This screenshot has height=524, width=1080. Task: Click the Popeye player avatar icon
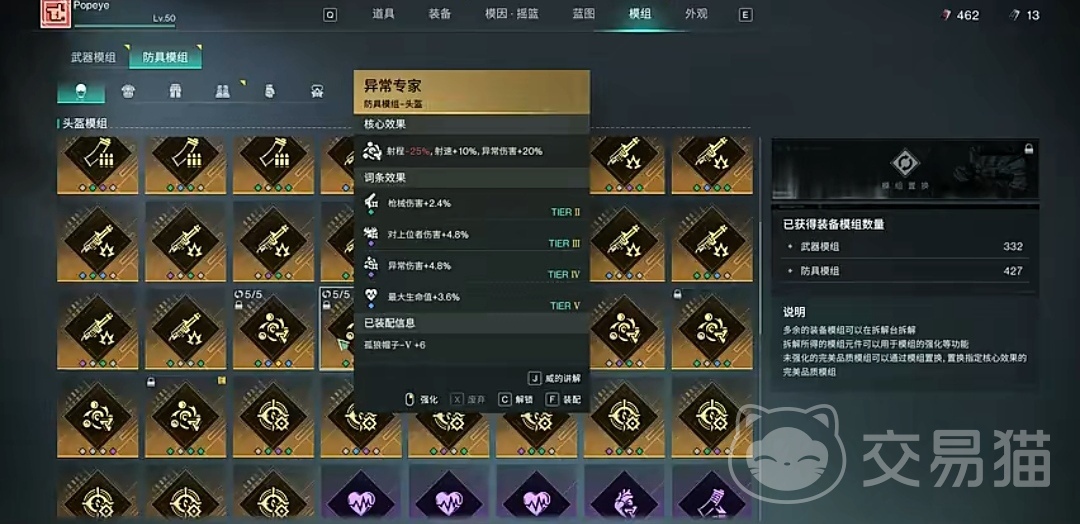pos(52,14)
